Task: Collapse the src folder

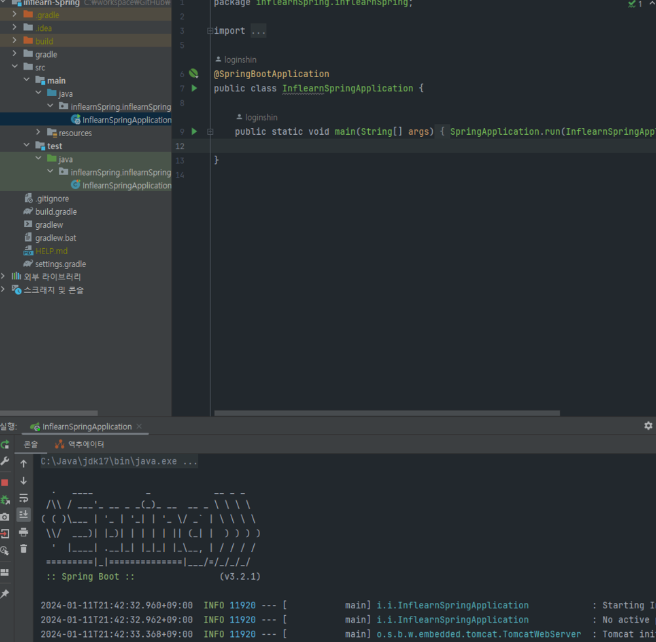Action: pos(15,67)
